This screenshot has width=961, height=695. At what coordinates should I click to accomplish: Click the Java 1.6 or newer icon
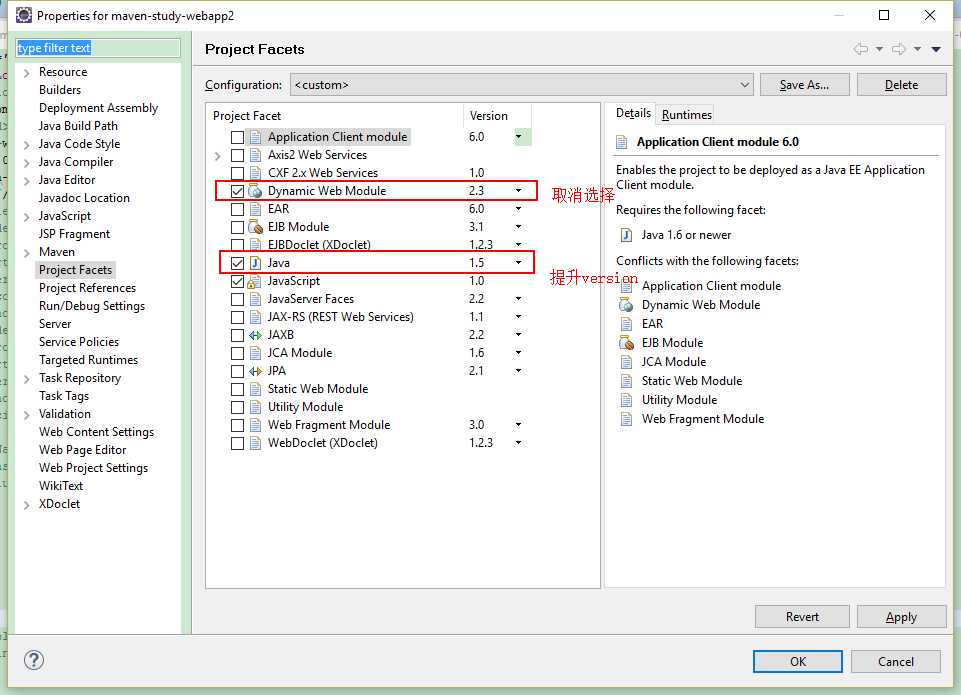[626, 235]
